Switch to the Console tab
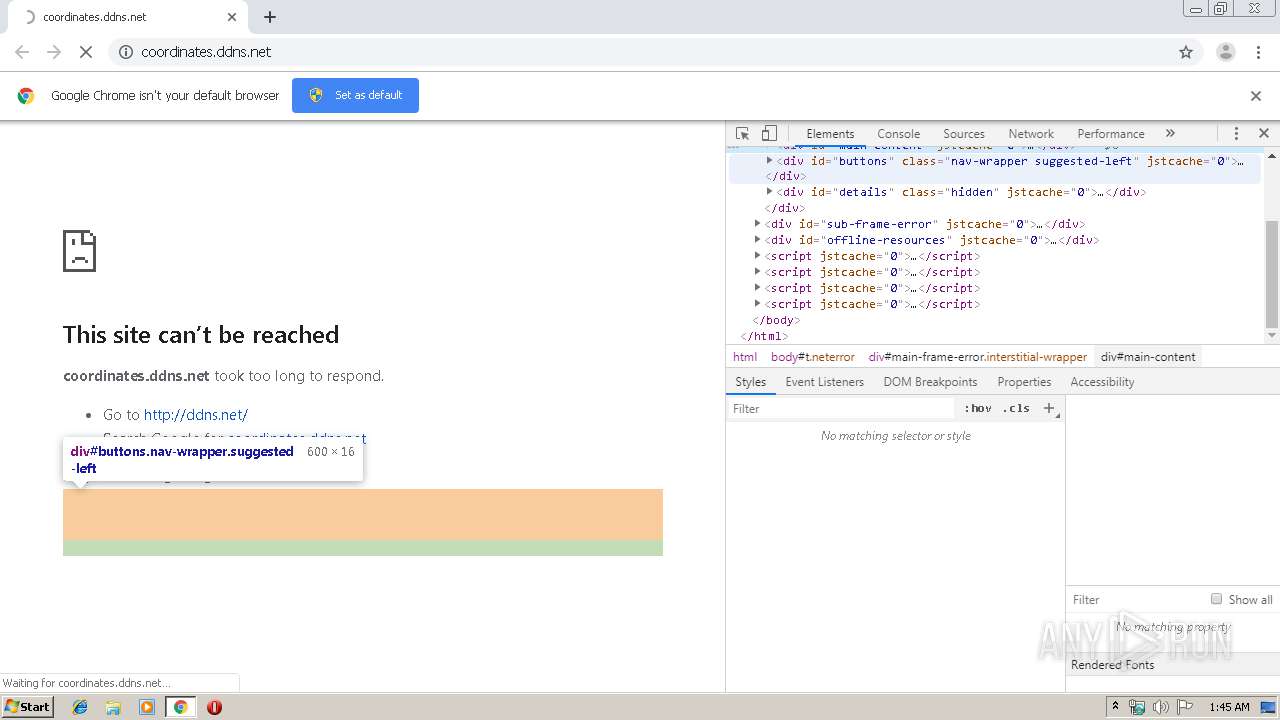 click(898, 134)
